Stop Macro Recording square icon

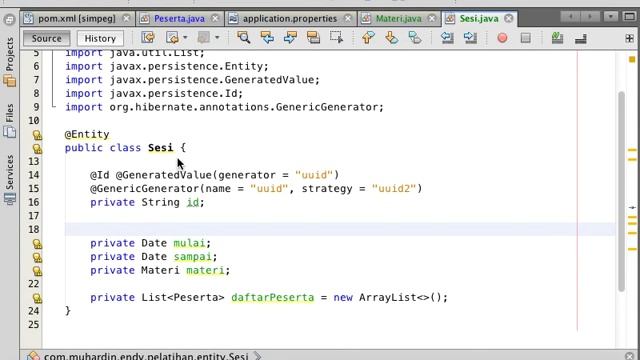(x=526, y=38)
